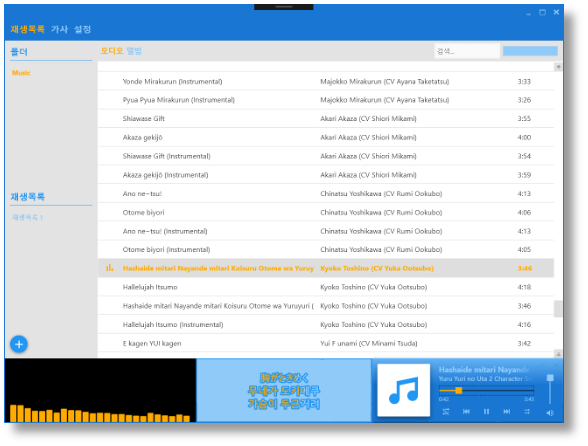
Task: Skip to the previous track
Action: point(466,411)
